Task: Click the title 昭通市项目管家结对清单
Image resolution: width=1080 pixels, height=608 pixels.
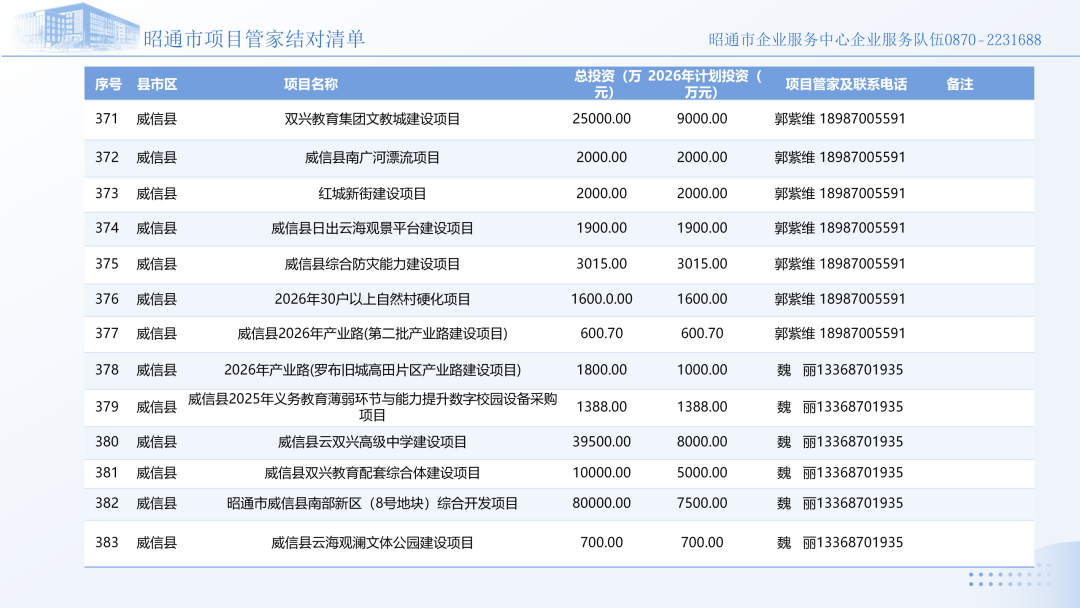Action: click(254, 39)
